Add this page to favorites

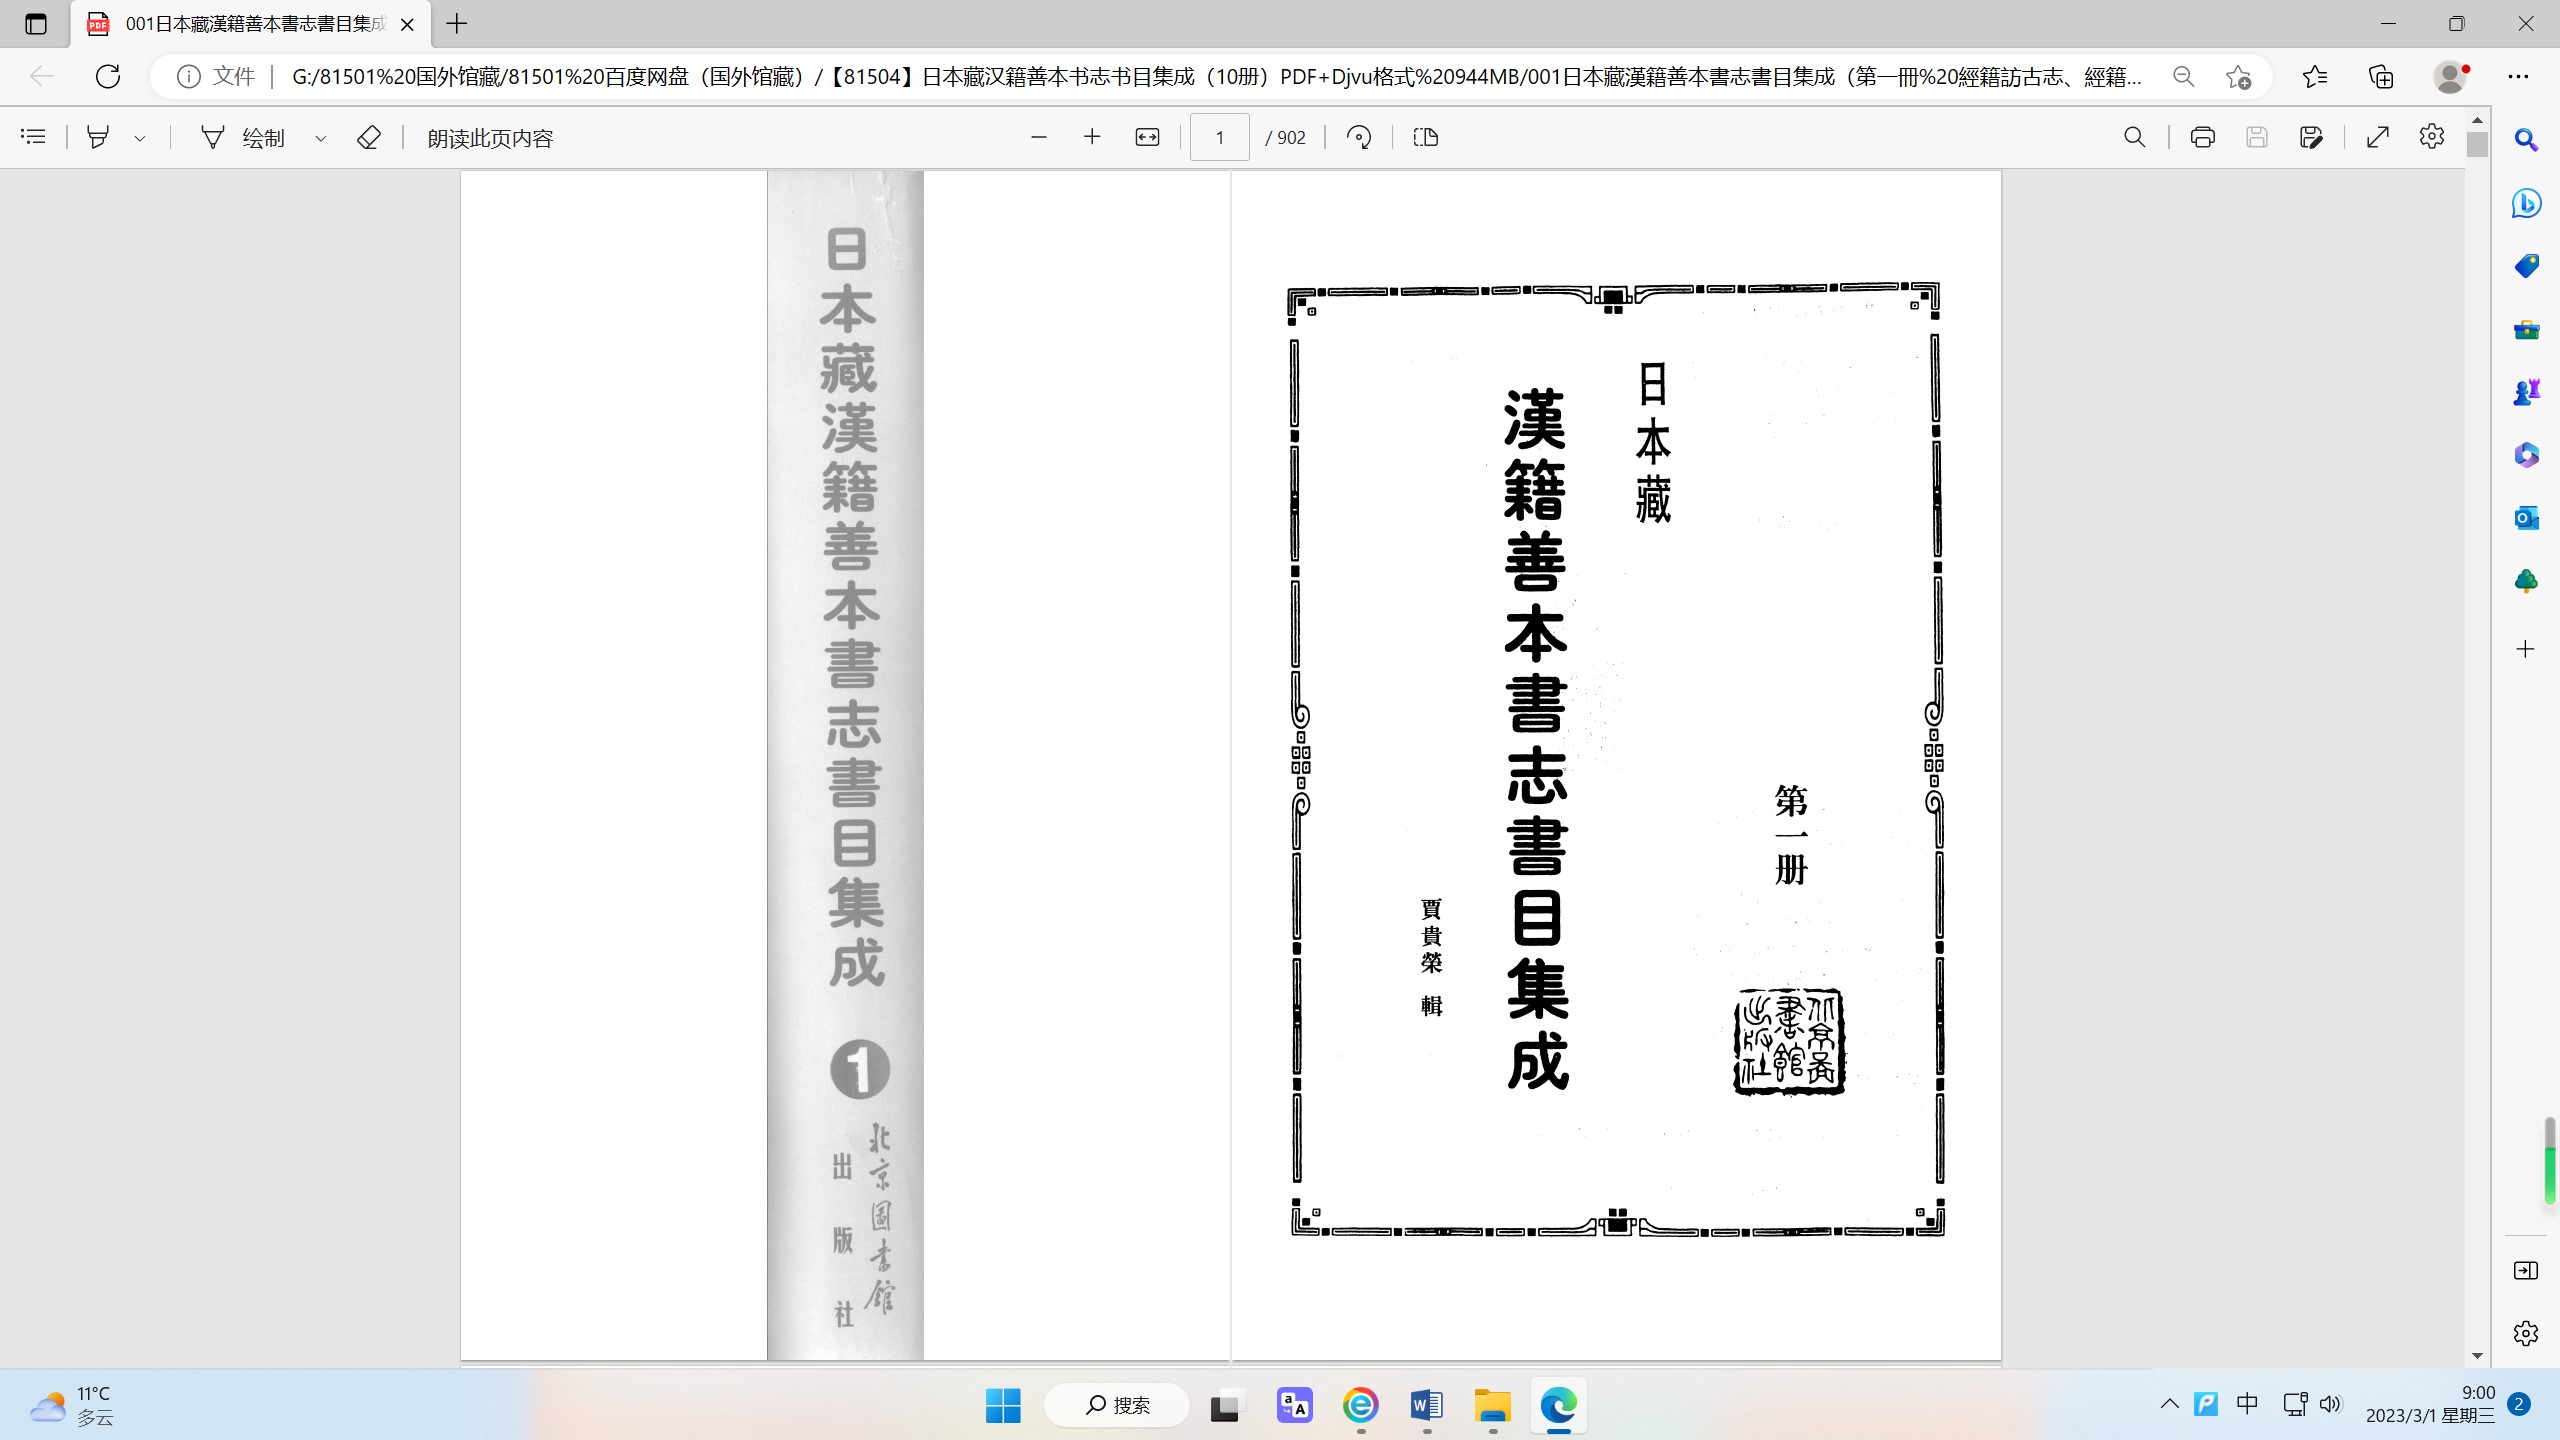click(x=2238, y=76)
